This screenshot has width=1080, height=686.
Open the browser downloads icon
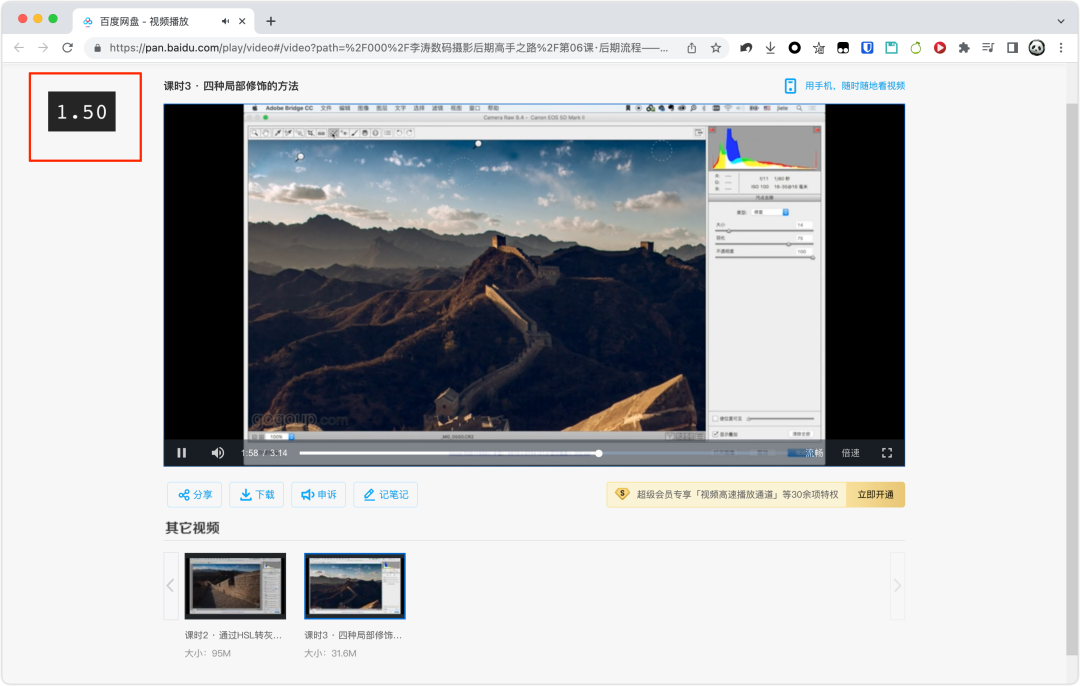coord(770,48)
